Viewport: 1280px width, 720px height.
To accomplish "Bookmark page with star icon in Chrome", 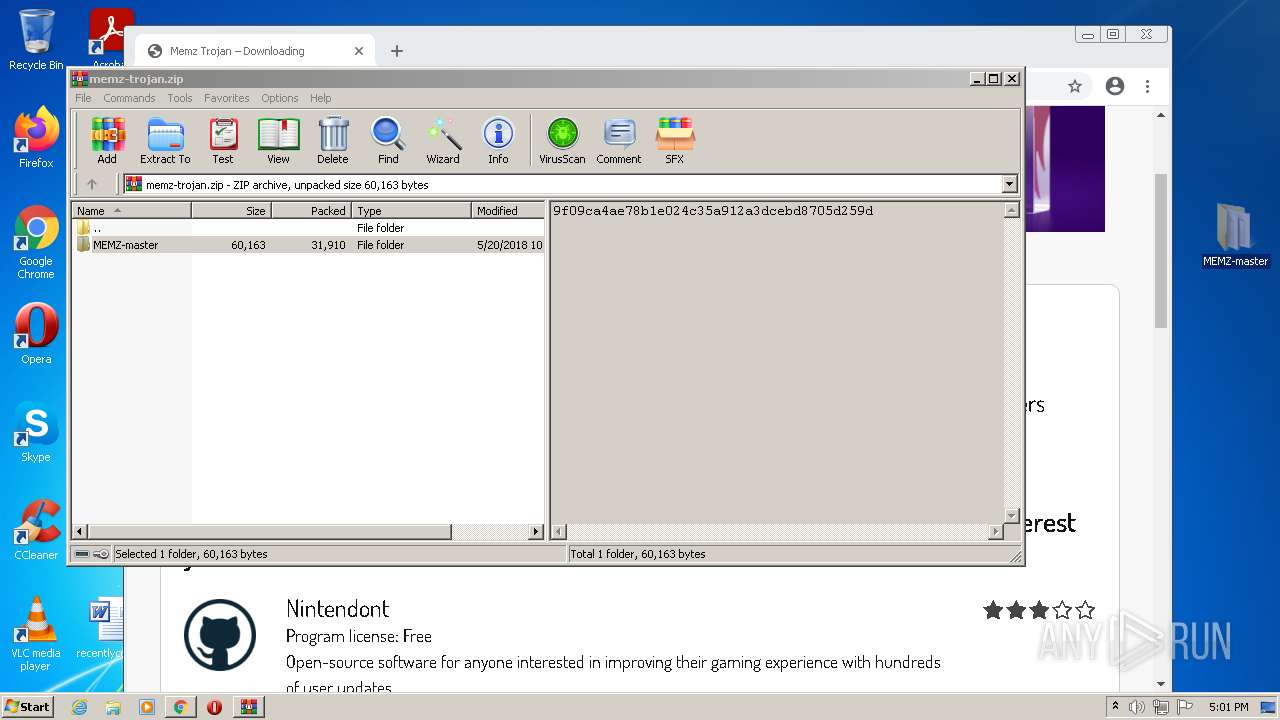I will (x=1075, y=87).
